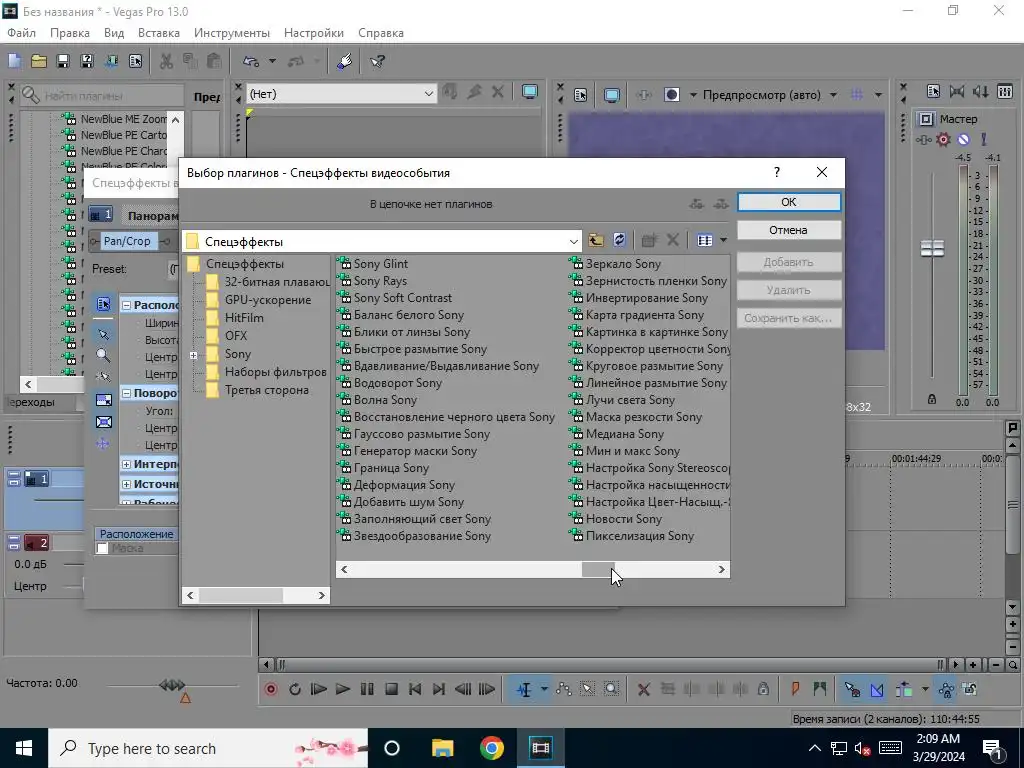Click the Undo arrow toolbar icon

click(251, 61)
